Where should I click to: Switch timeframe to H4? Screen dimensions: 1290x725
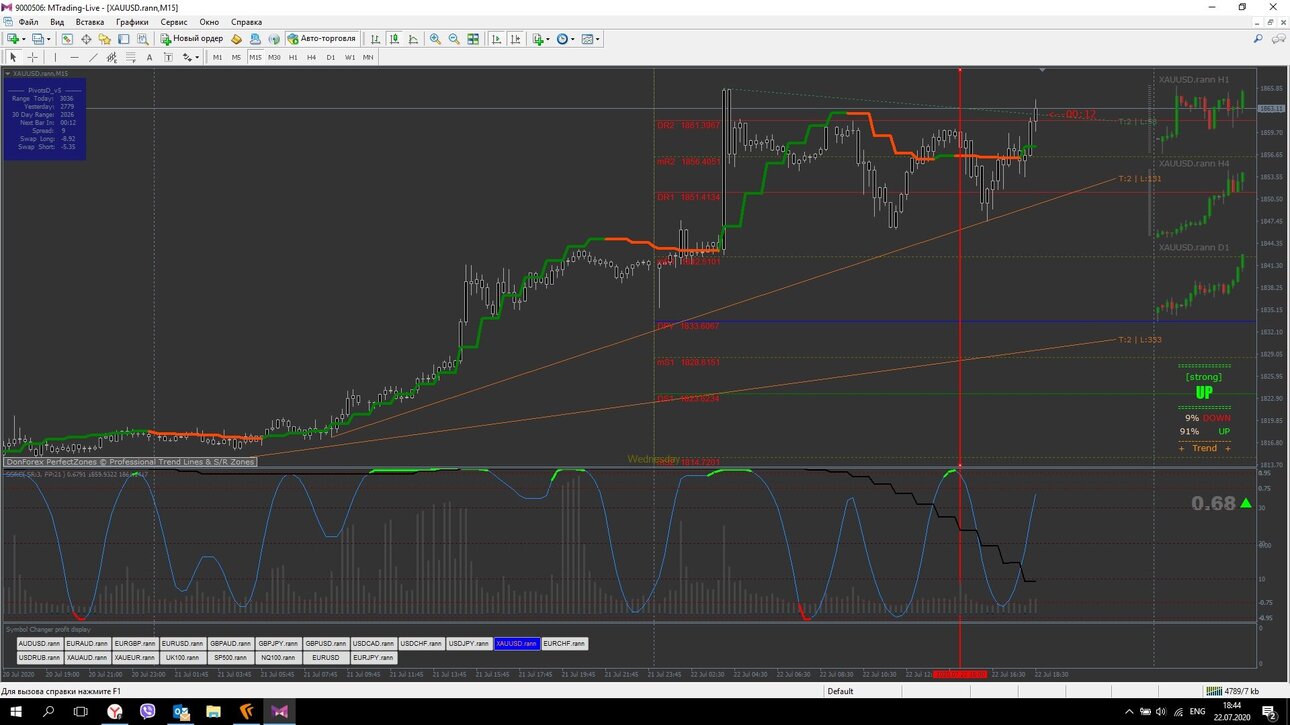coord(312,57)
